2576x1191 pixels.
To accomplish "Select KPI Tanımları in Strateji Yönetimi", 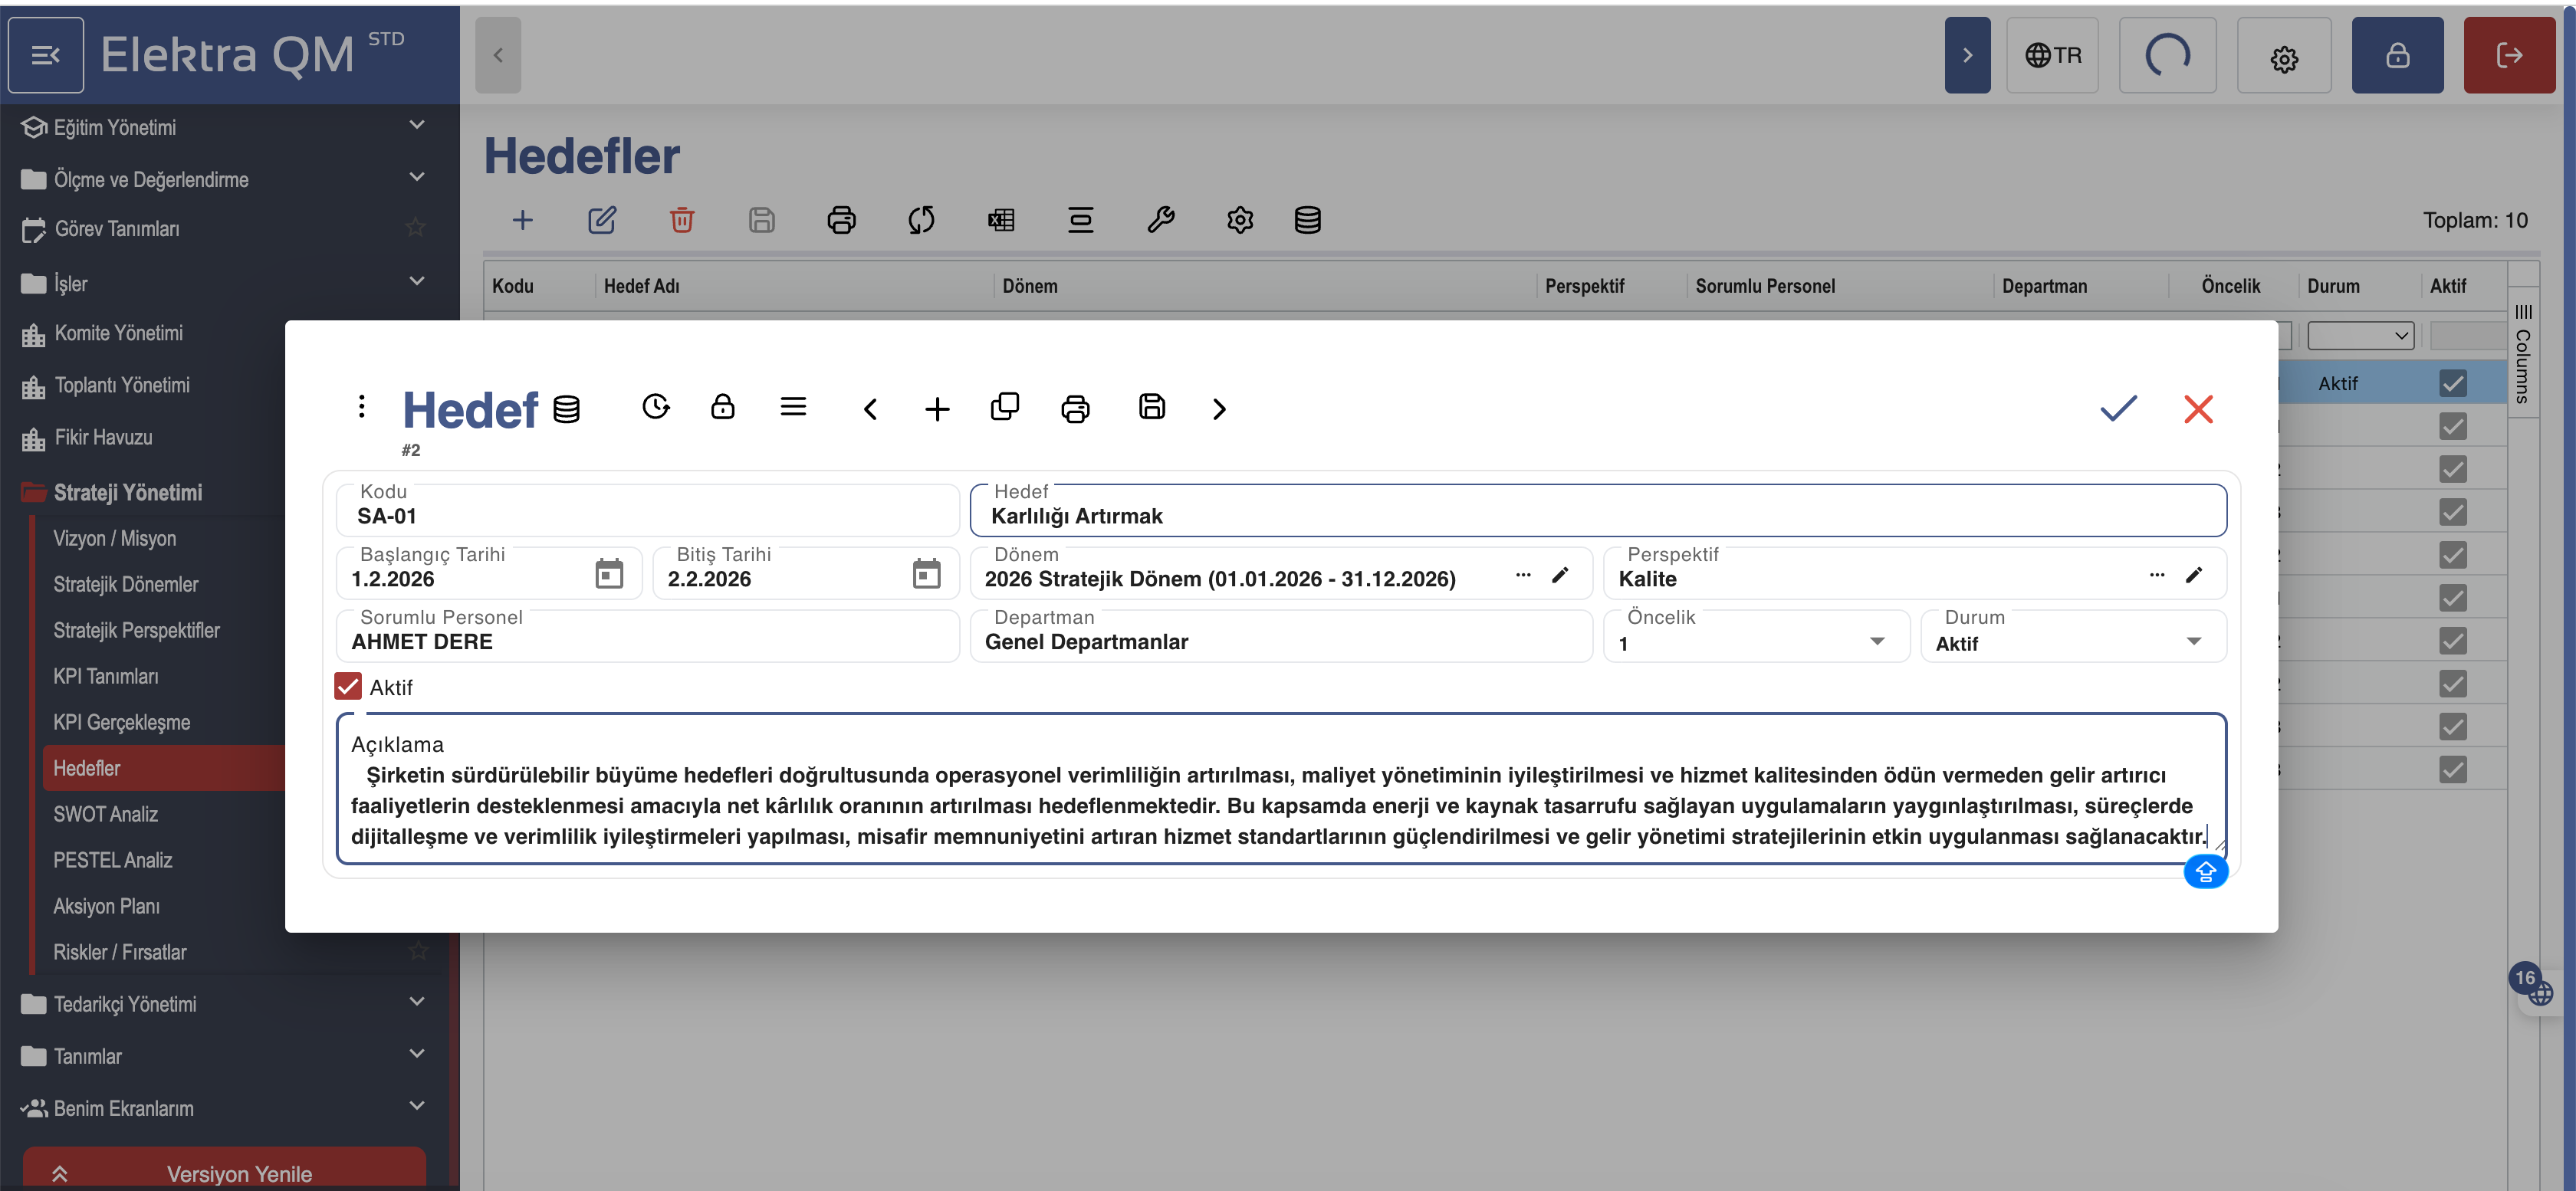I will click(x=106, y=676).
